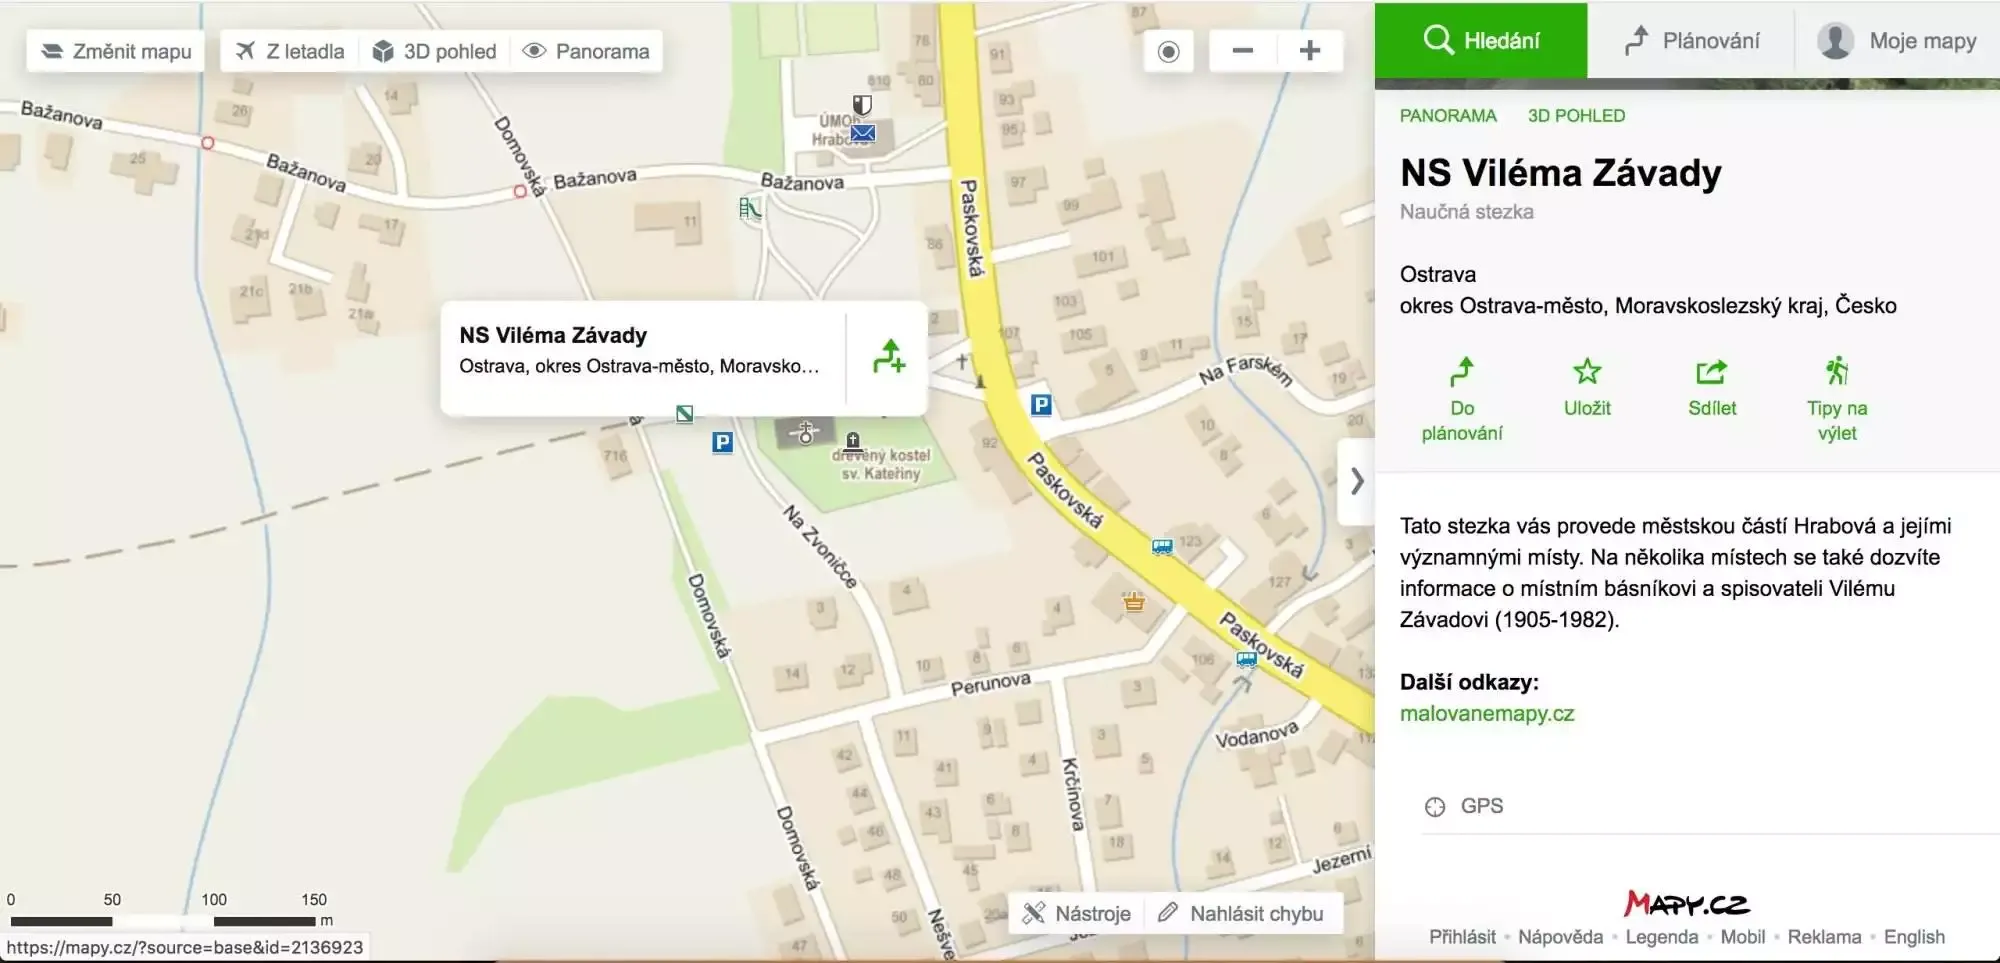This screenshot has width=2000, height=963.
Task: Switch to the Plánování tab
Action: (1691, 41)
